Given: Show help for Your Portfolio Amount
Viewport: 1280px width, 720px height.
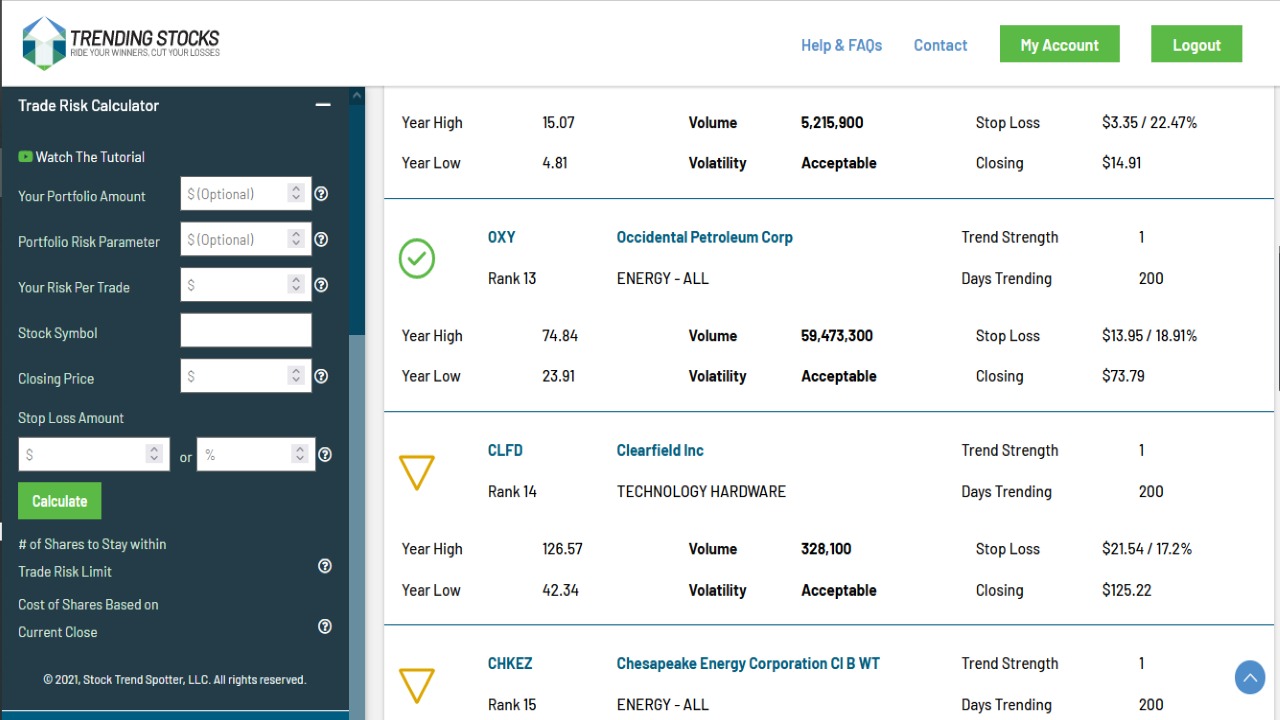Looking at the screenshot, I should tap(321, 194).
